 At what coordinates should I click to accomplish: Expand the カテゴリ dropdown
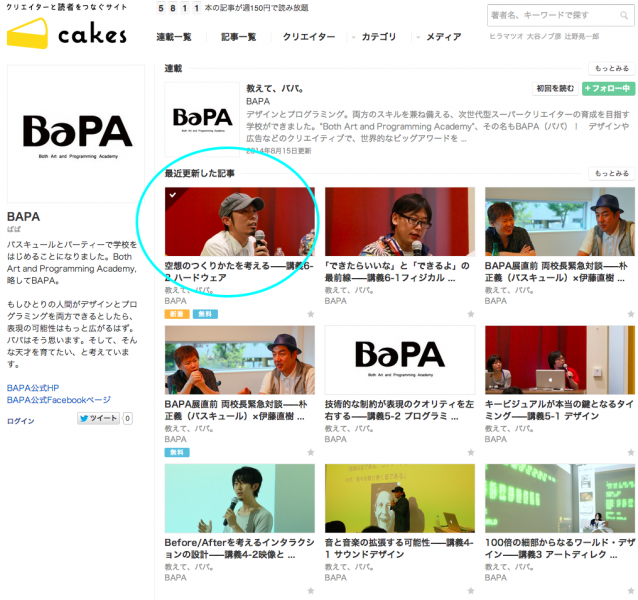(378, 37)
